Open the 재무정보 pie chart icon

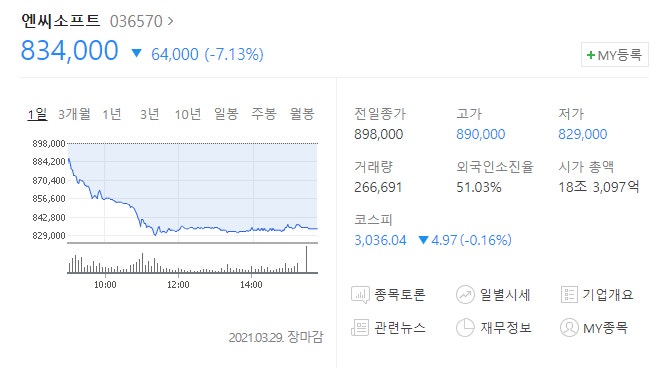[x=465, y=327]
